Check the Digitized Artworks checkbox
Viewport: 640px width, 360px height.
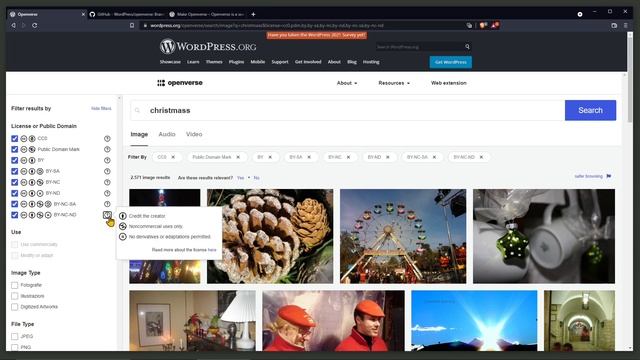click(15, 307)
